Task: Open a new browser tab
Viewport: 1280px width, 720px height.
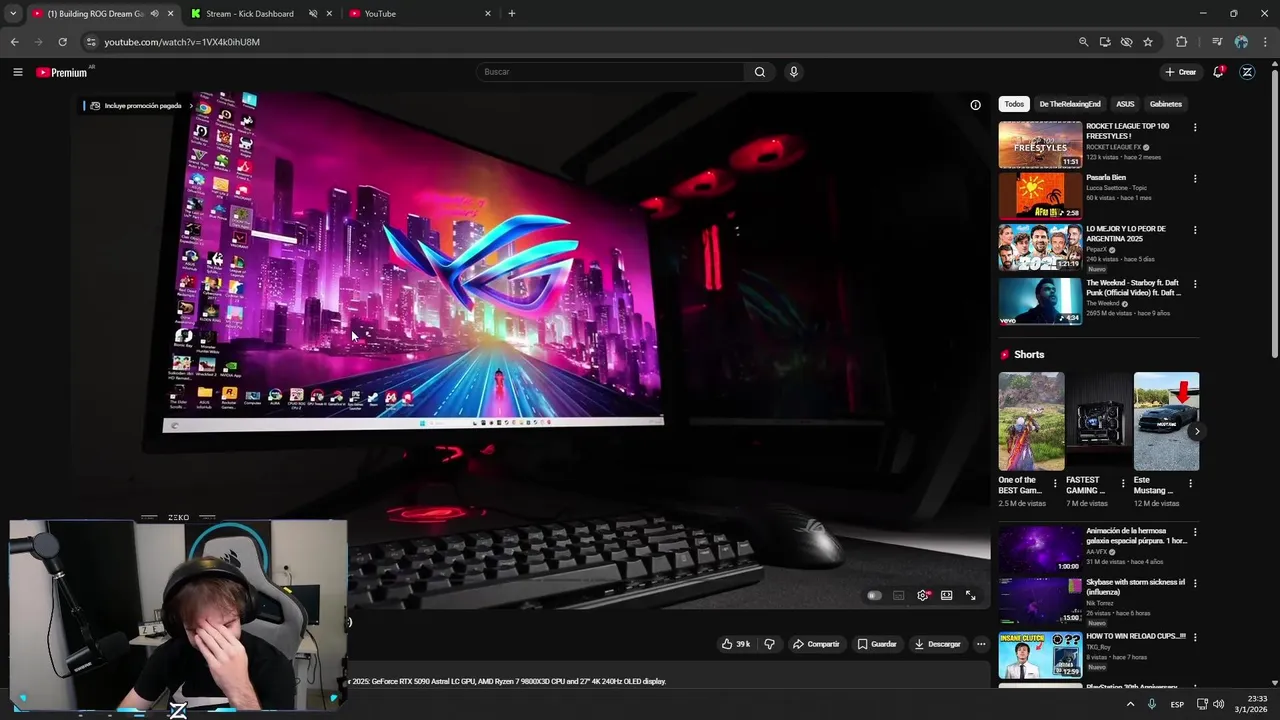Action: (512, 14)
